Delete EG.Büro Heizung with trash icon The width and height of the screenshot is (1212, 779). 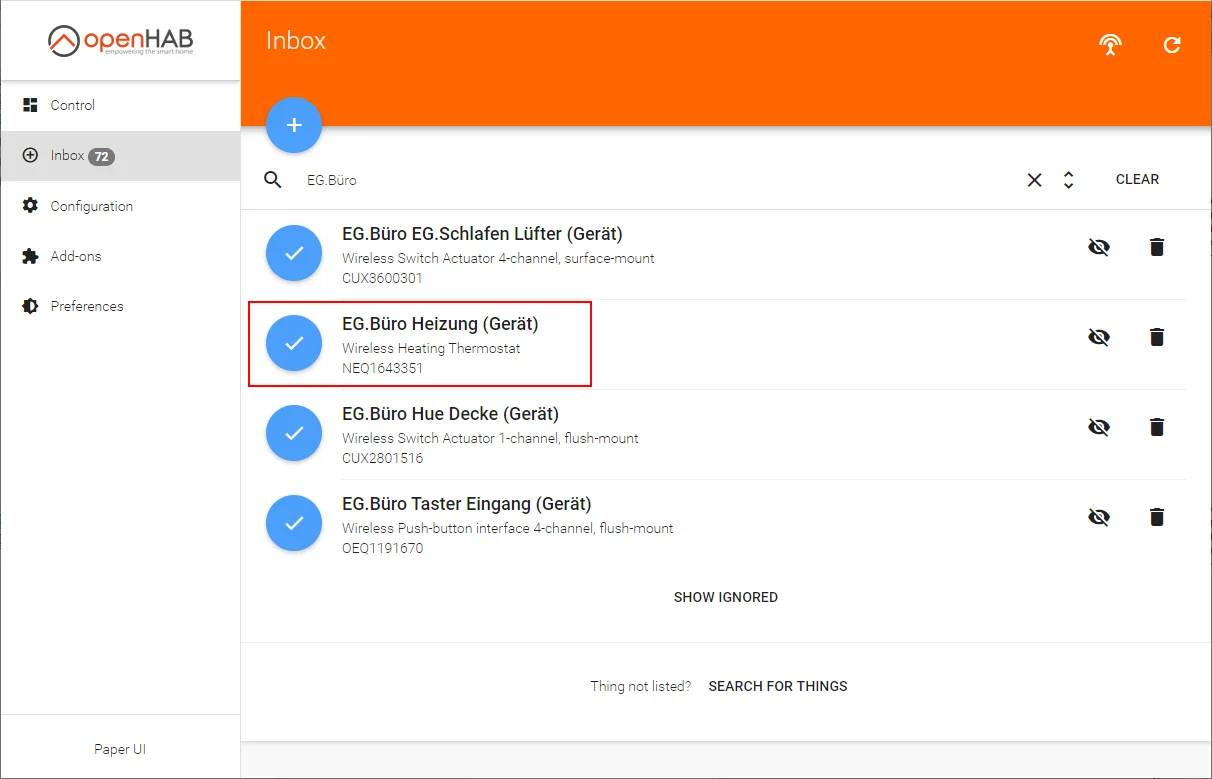coord(1157,337)
